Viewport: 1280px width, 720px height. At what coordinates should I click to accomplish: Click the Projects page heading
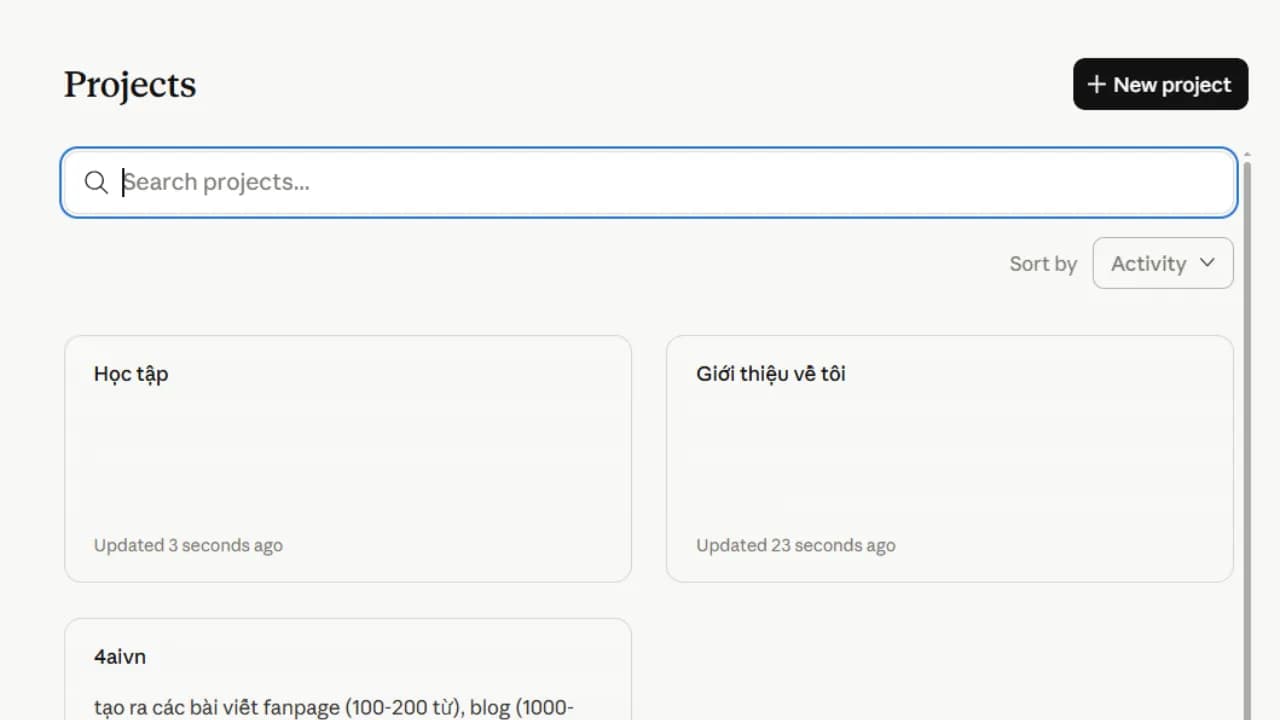point(130,85)
